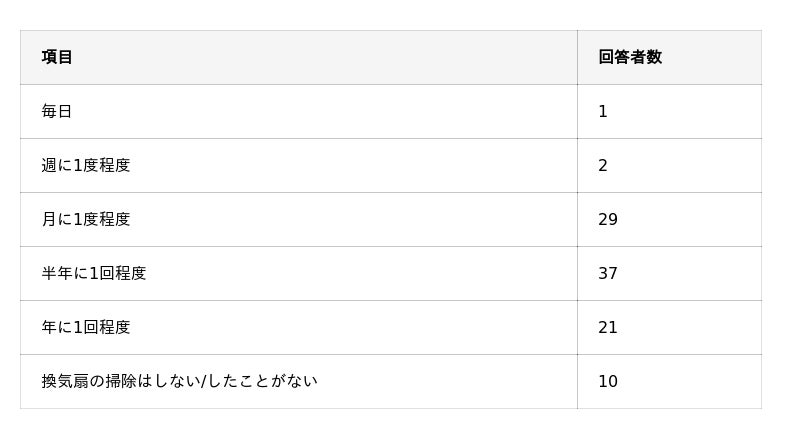Click the '半' character in '半年に1回程度'
Viewport: 800px width, 439px height.
pos(49,273)
